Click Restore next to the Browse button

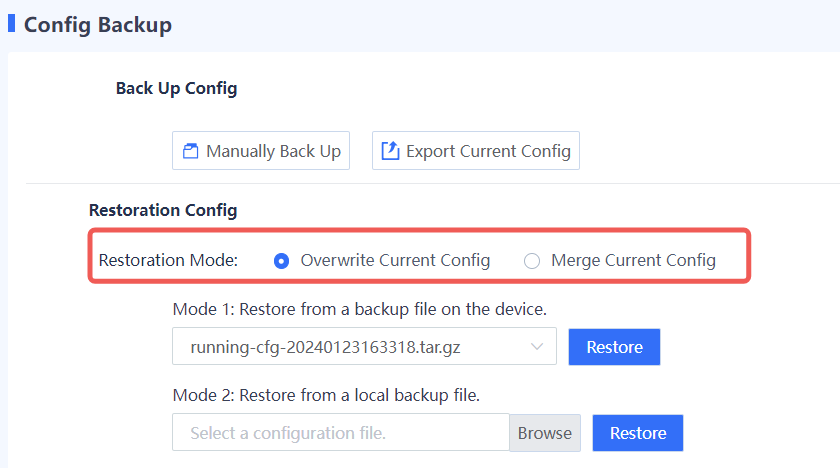coord(637,433)
